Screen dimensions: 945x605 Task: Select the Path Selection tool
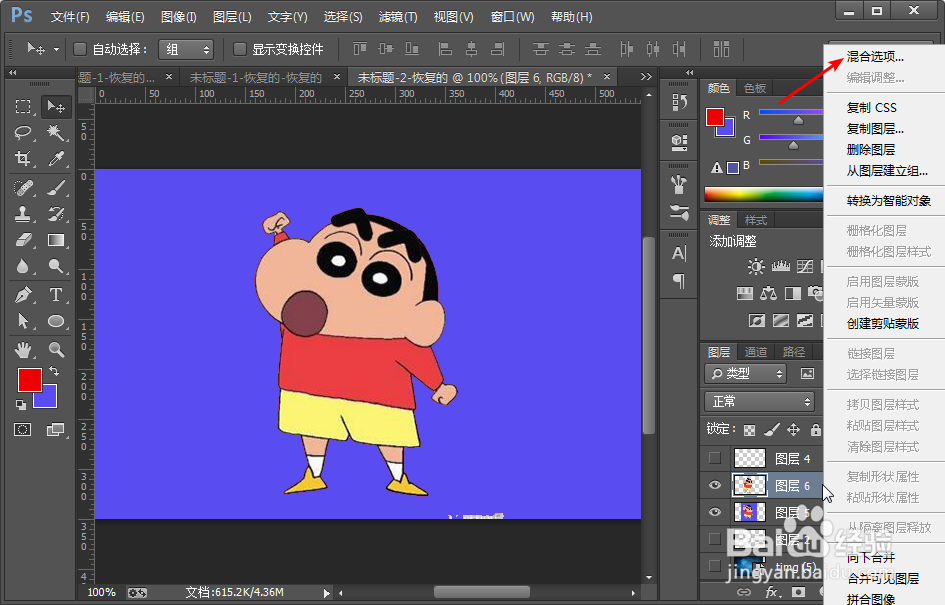point(23,321)
